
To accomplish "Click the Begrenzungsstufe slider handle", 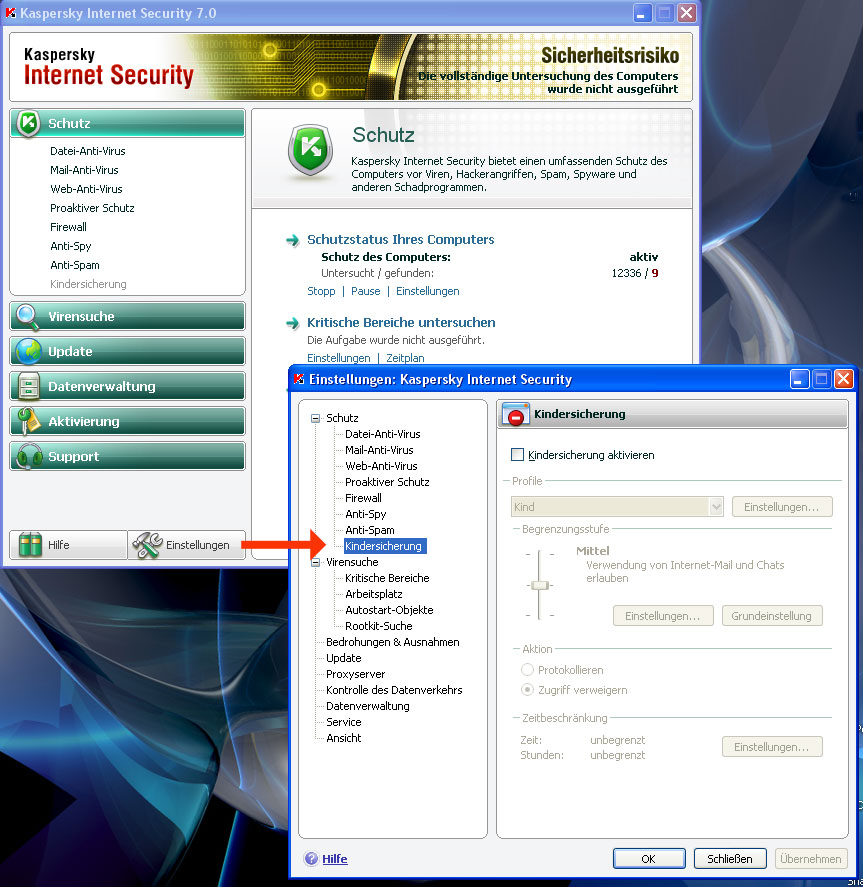I will point(540,585).
